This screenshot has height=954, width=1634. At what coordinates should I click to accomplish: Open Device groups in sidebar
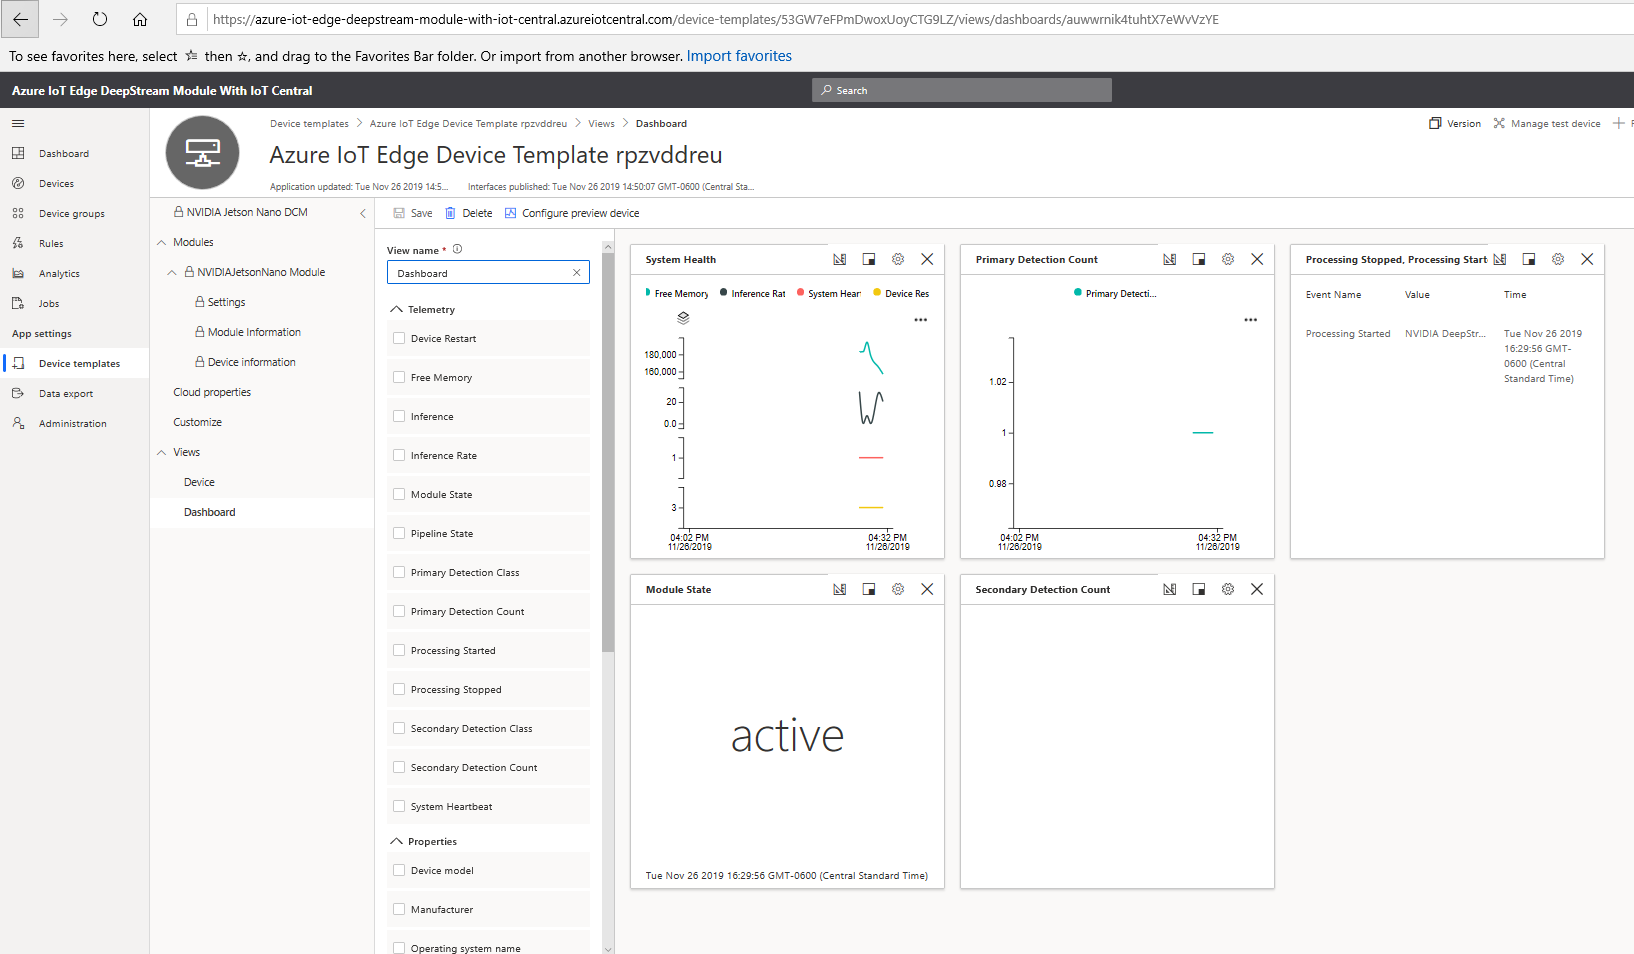click(71, 214)
